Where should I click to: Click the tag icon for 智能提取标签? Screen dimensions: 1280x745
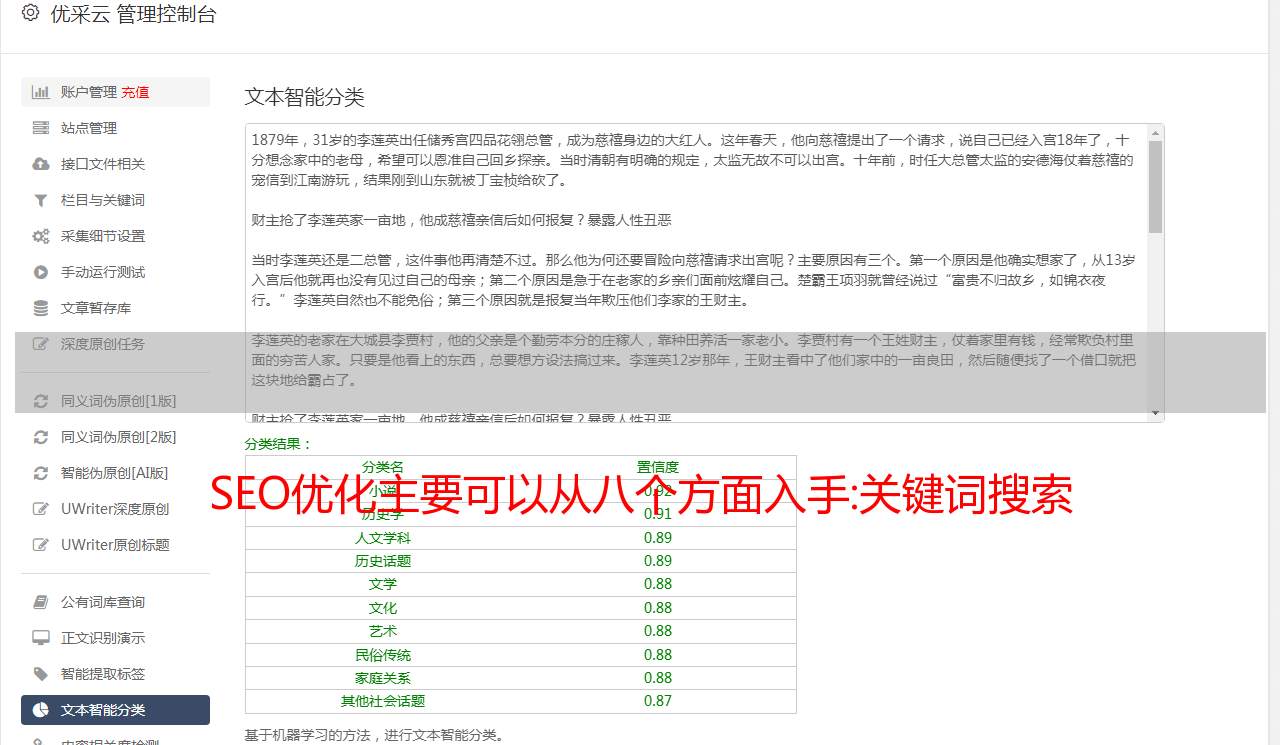pyautogui.click(x=41, y=674)
